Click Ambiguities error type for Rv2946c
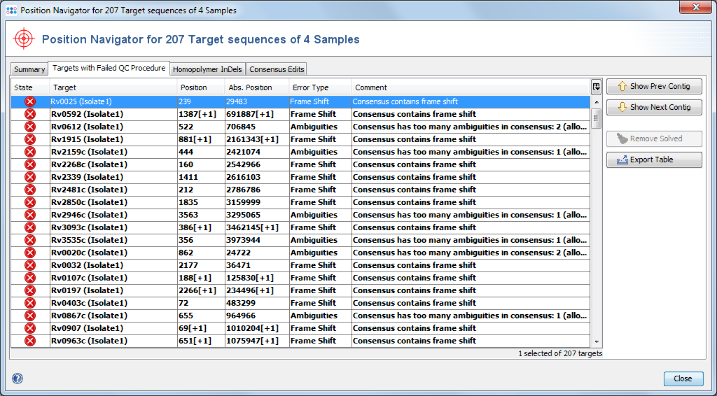Image resolution: width=717 pixels, height=396 pixels. (x=320, y=215)
